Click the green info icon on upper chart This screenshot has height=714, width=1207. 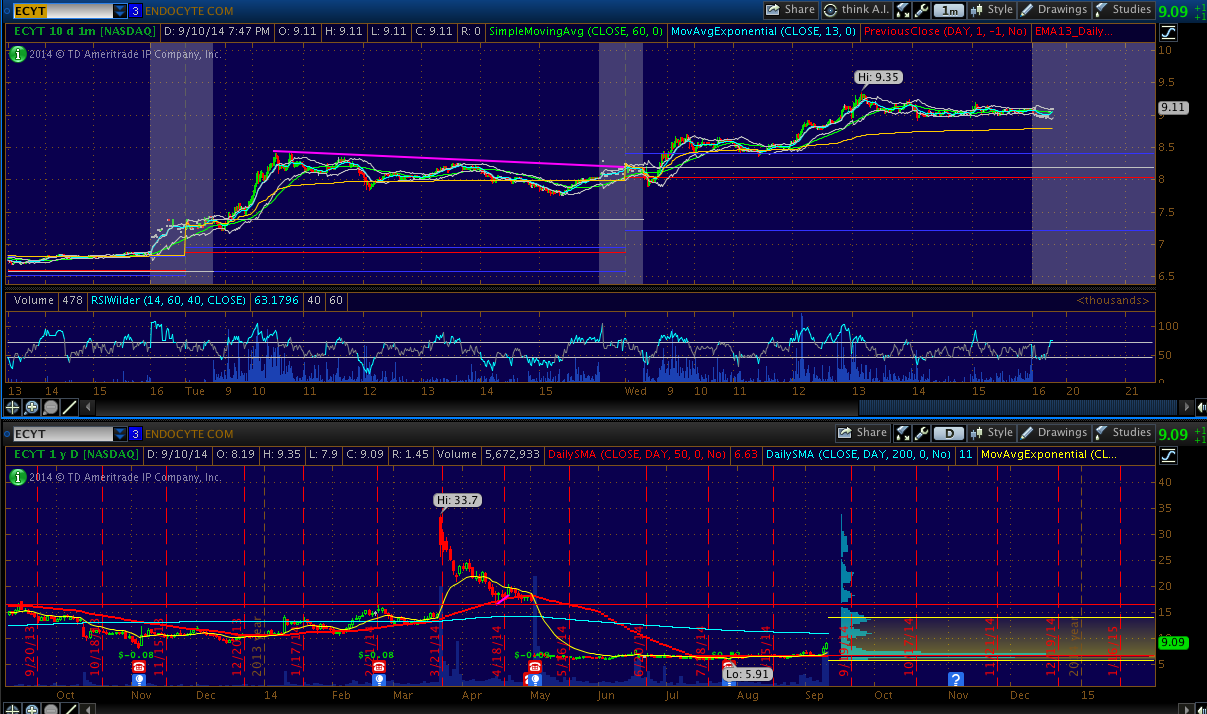16,54
